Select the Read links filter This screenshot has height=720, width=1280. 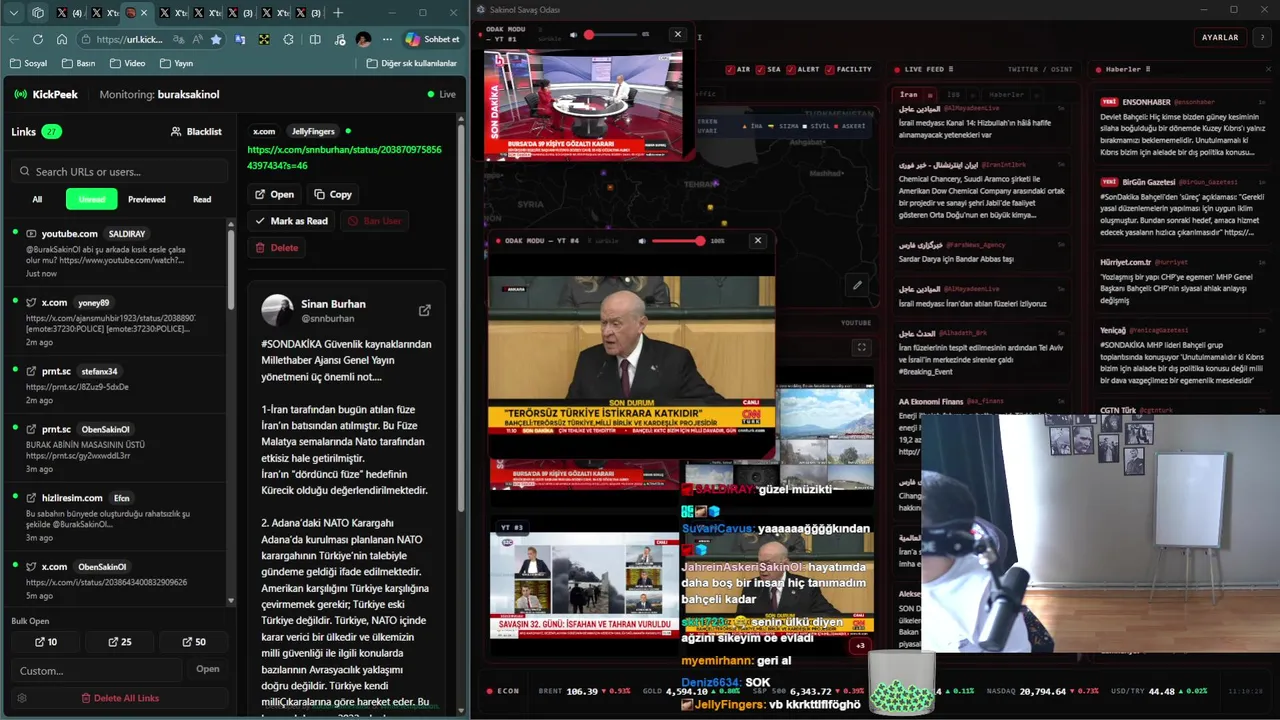tap(202, 199)
